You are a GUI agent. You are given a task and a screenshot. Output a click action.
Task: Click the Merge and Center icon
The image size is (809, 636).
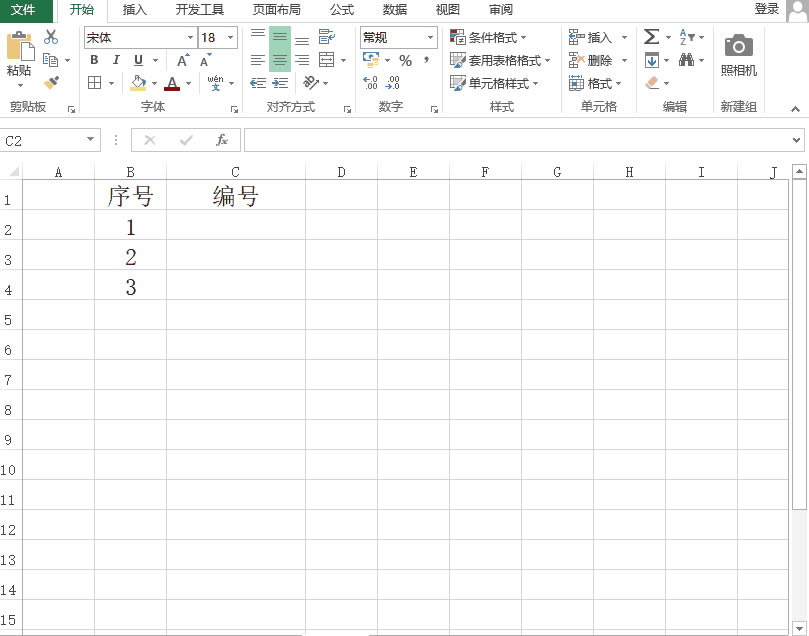pos(327,60)
